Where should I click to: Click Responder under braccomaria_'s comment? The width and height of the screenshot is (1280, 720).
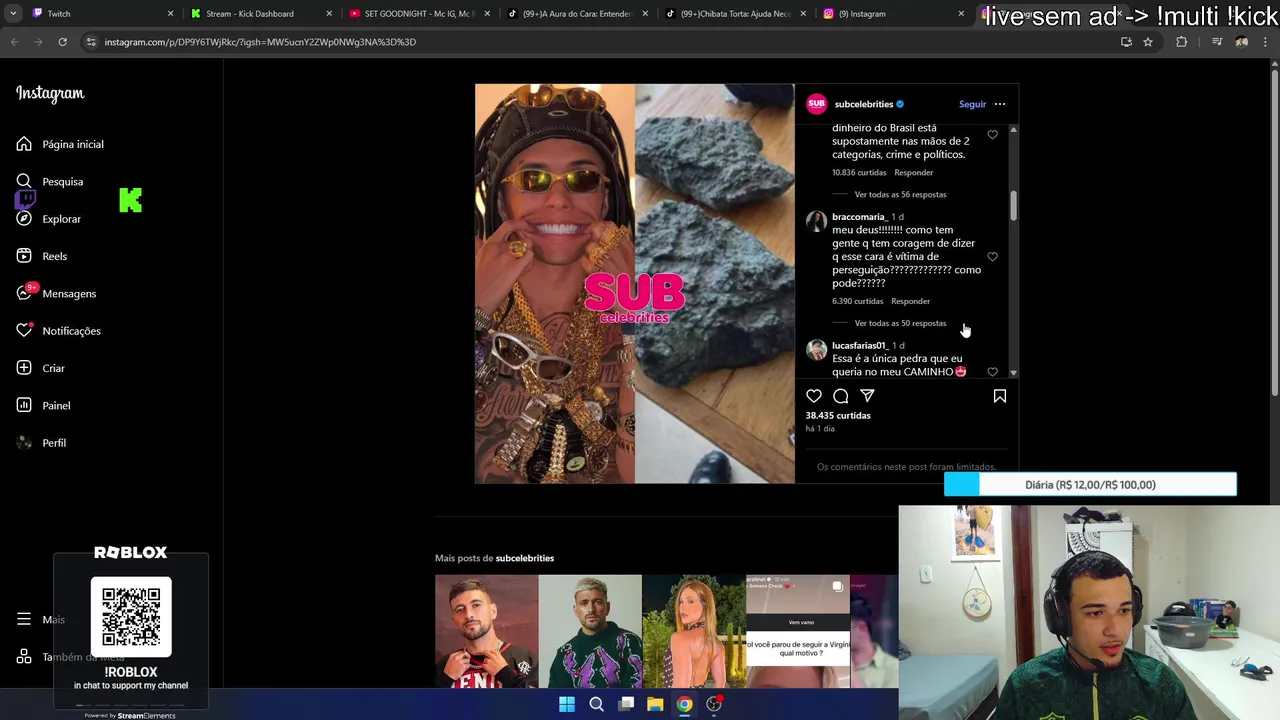[910, 301]
